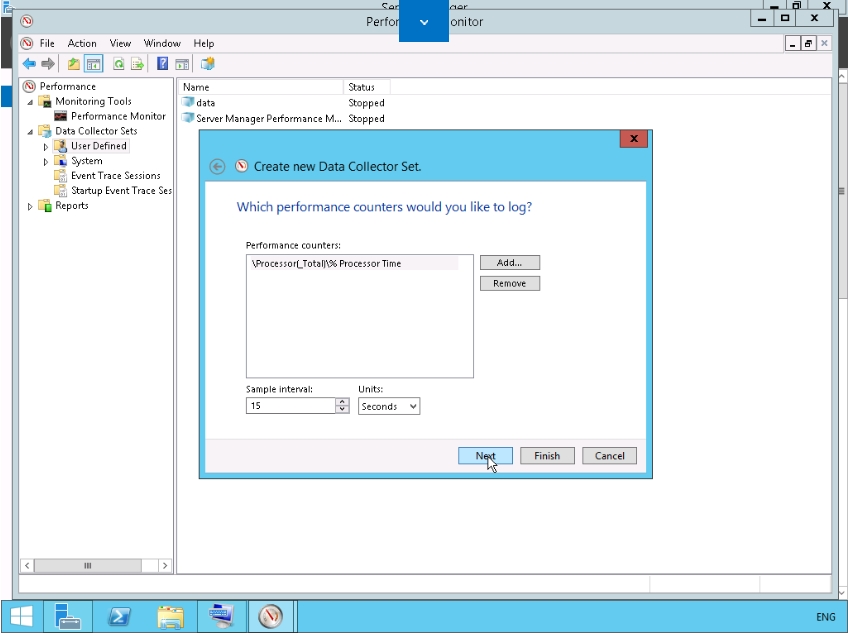The image size is (848, 633).
Task: Toggle the Show/Hide Console Tree icon
Action: point(93,64)
